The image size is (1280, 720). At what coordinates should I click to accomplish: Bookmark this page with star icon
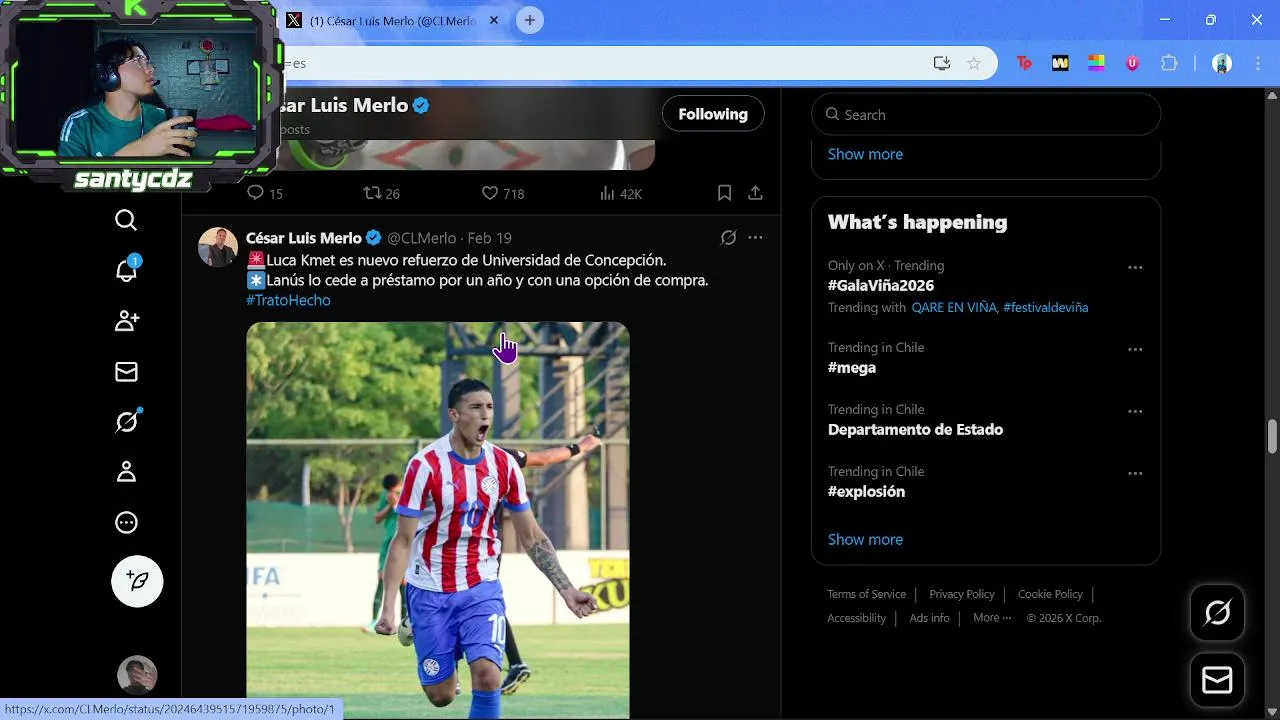[973, 63]
